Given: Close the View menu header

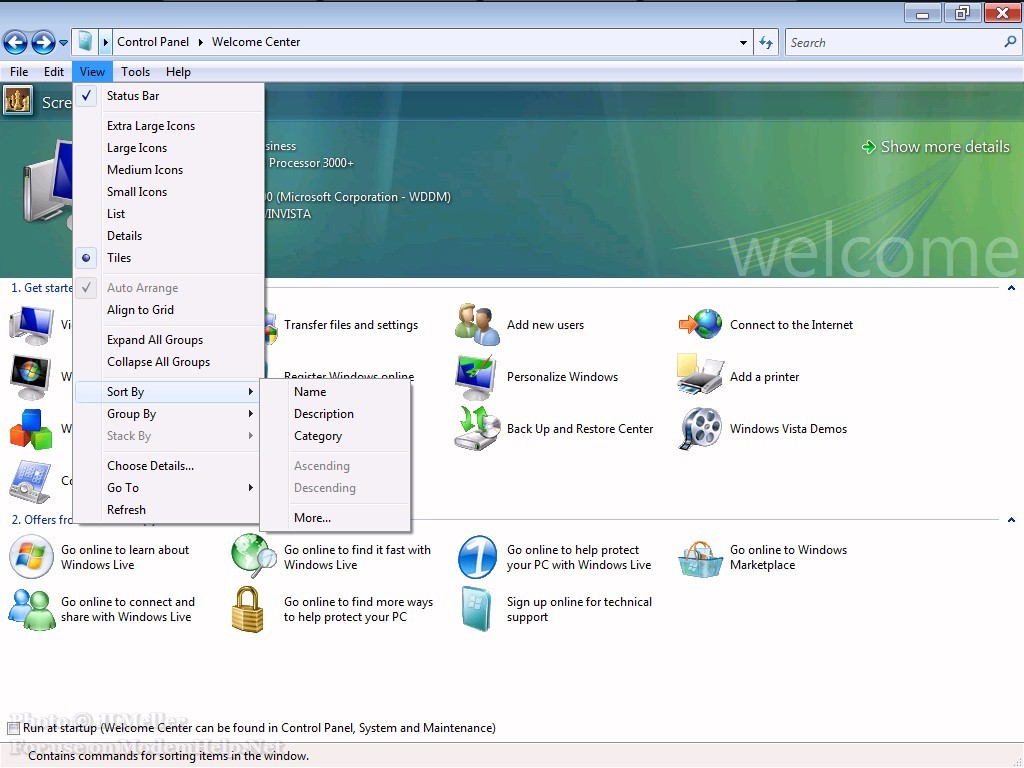Looking at the screenshot, I should tap(92, 72).
